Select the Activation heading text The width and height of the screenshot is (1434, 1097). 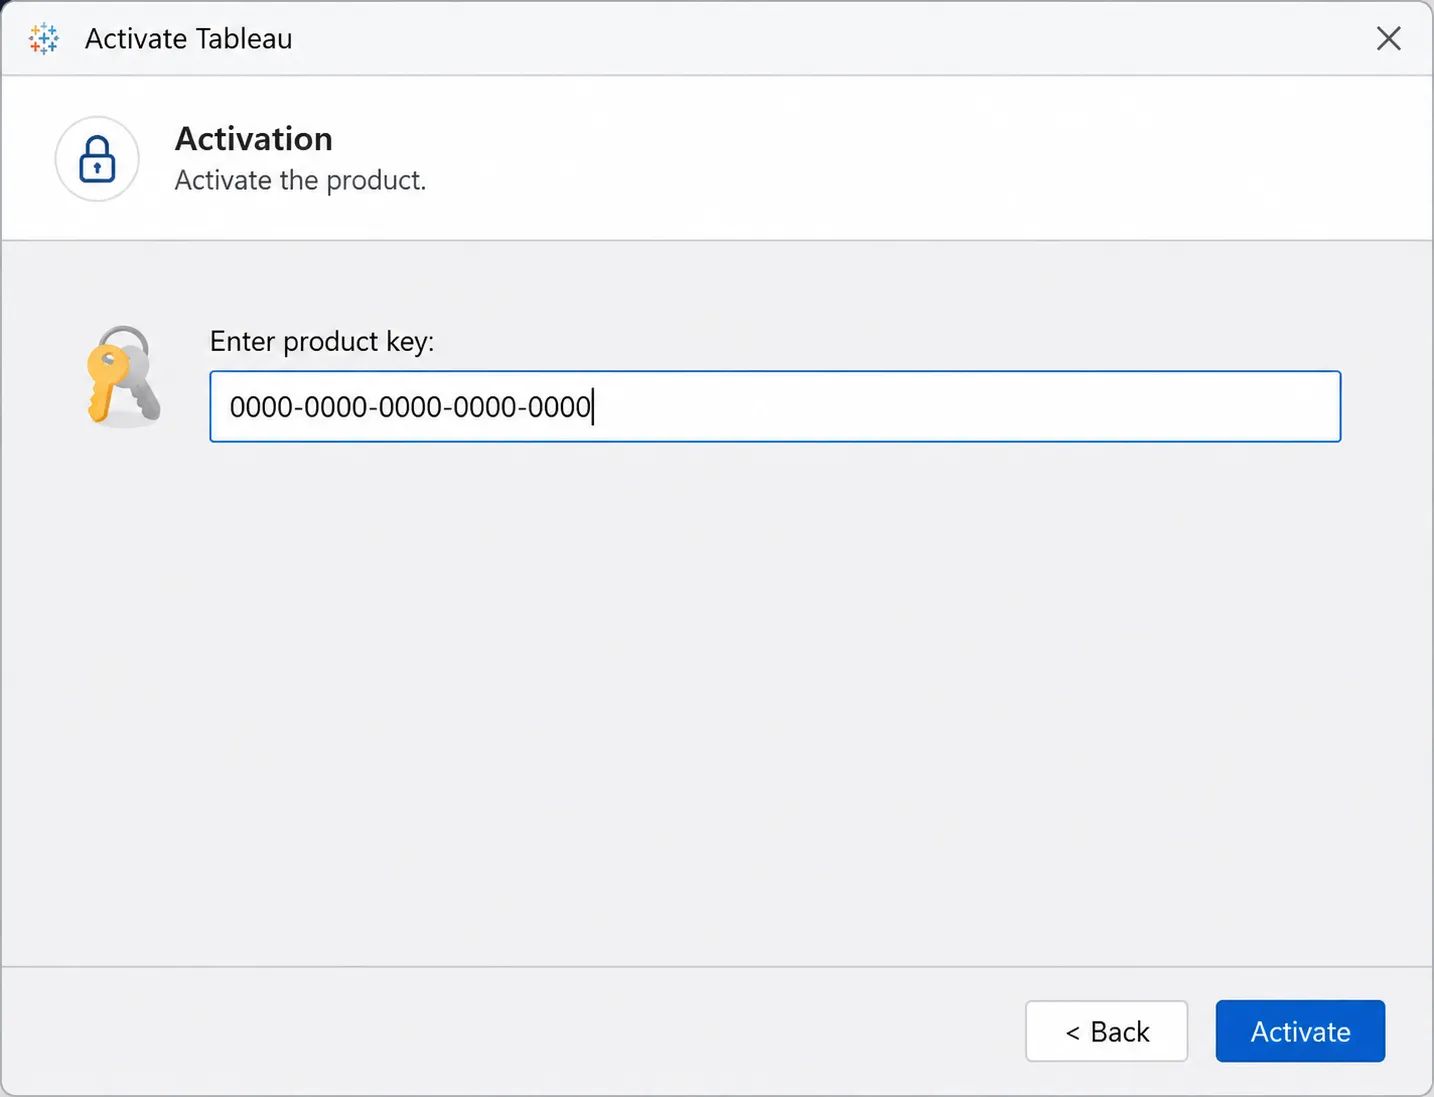point(254,139)
